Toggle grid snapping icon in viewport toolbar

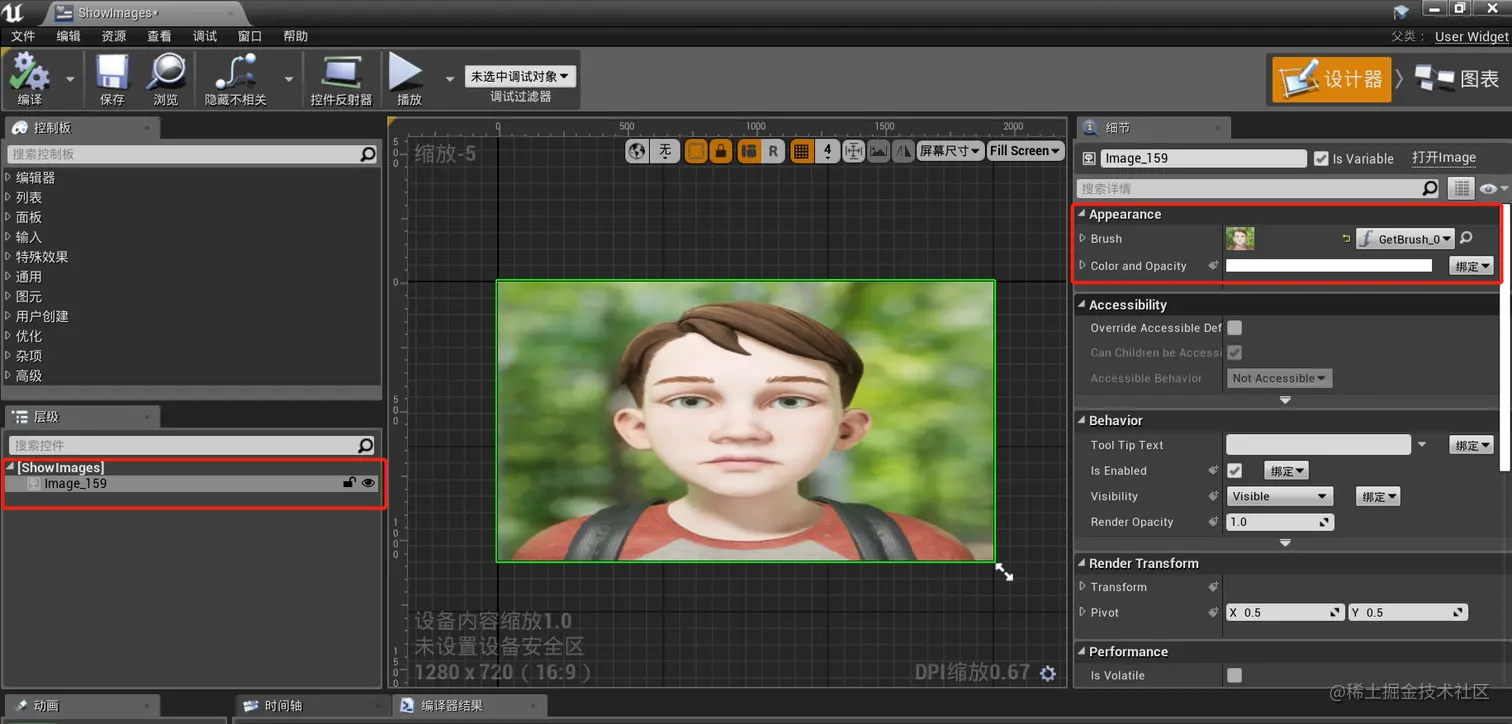click(x=800, y=151)
